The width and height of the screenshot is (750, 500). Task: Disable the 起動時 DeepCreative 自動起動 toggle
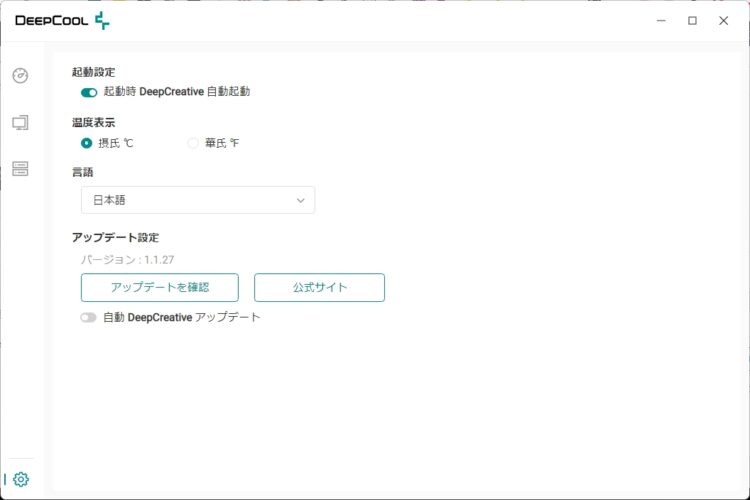(x=89, y=92)
